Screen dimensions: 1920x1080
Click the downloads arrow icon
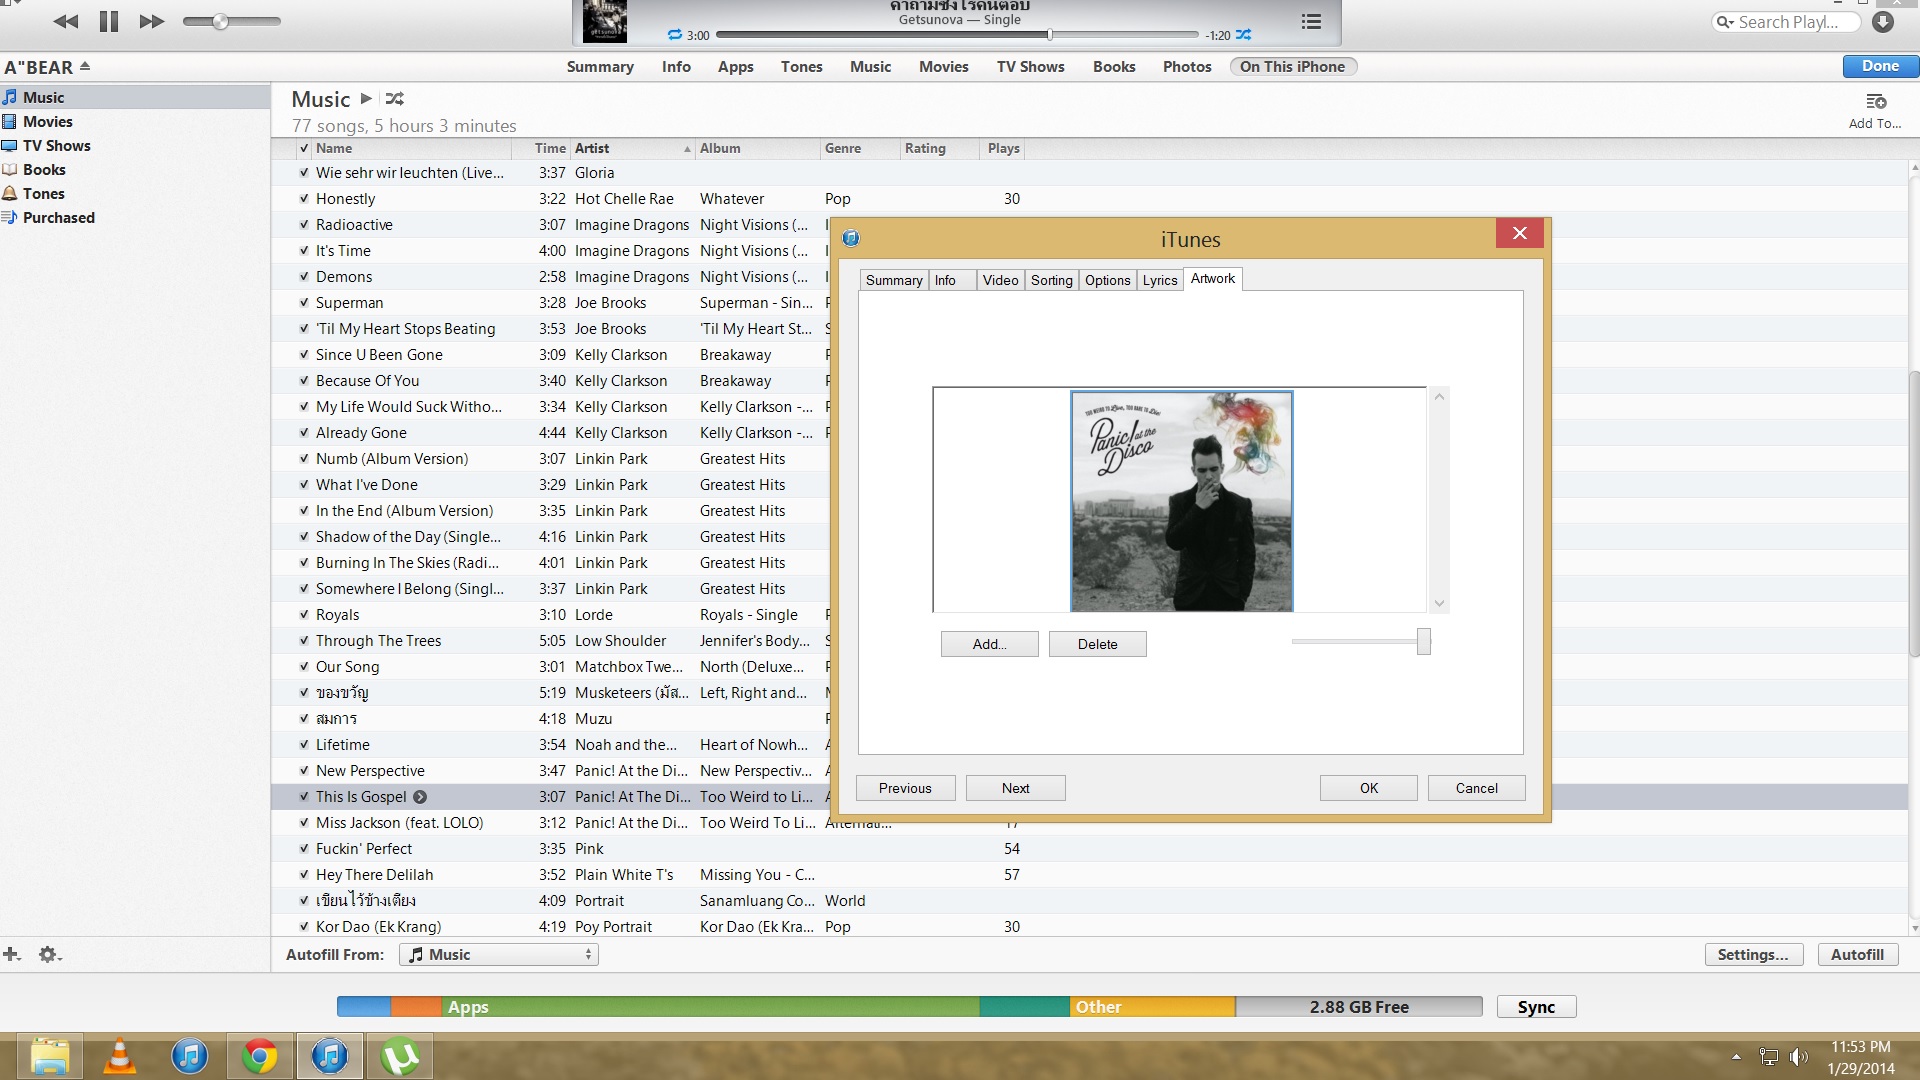pyautogui.click(x=1883, y=21)
